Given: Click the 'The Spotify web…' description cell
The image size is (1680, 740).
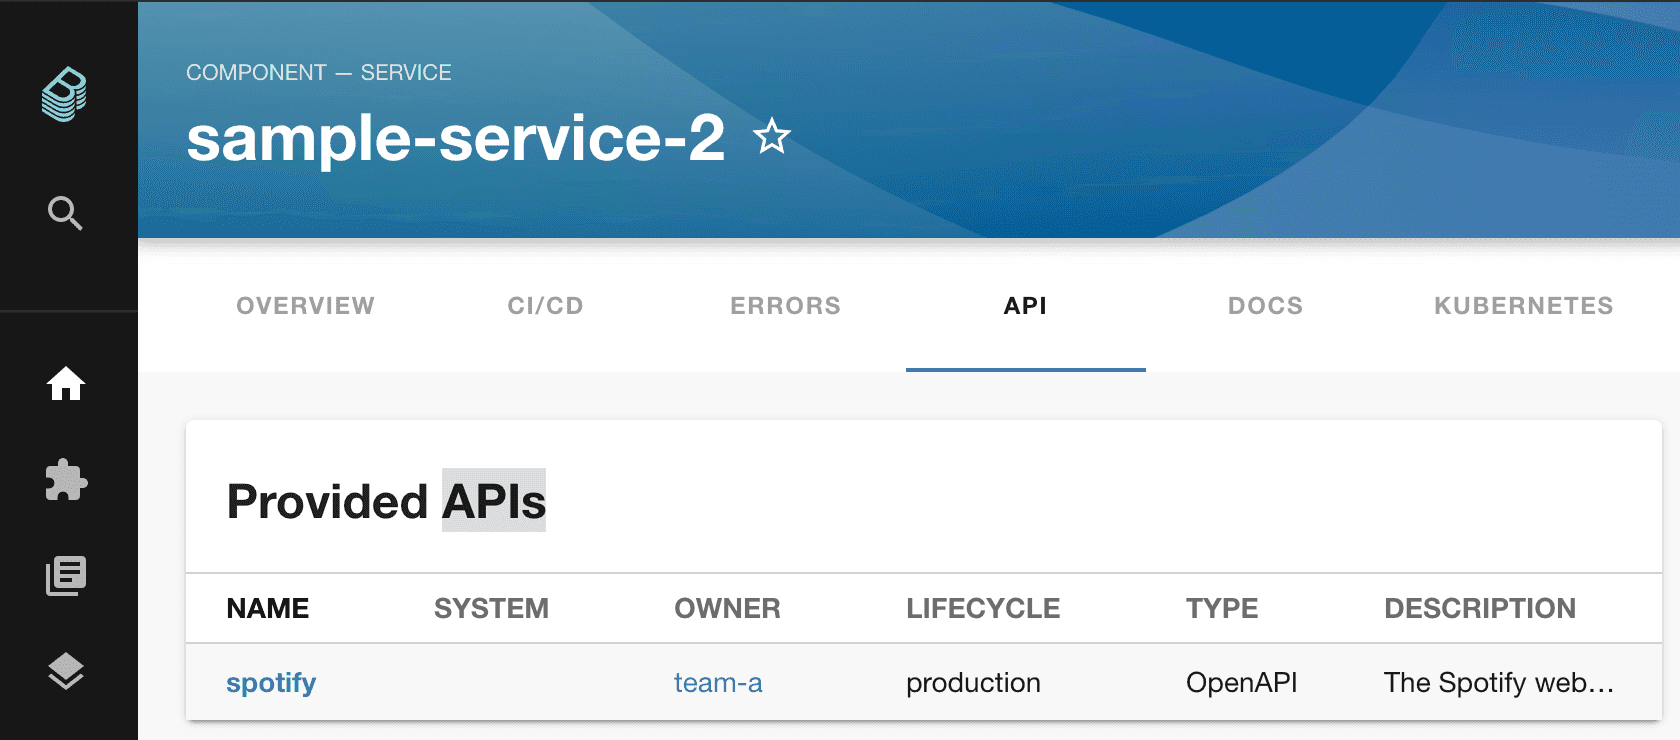Looking at the screenshot, I should coord(1499,683).
